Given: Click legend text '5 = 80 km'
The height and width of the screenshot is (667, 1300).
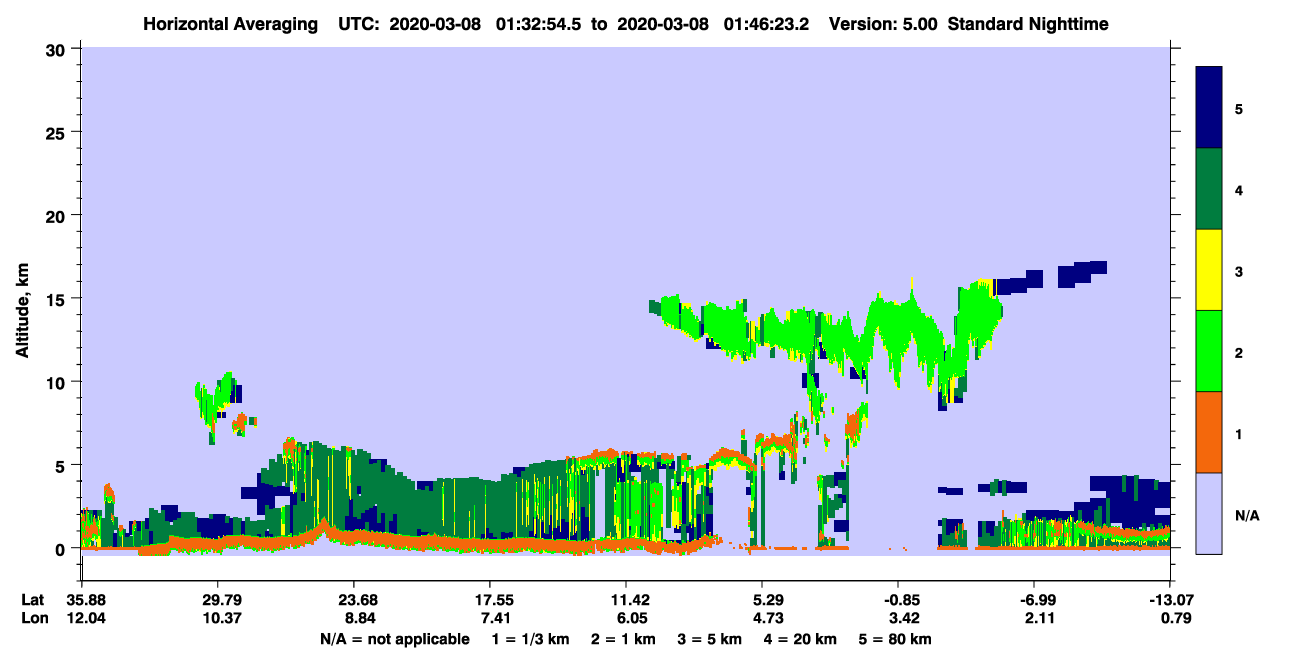Looking at the screenshot, I should pos(895,638).
